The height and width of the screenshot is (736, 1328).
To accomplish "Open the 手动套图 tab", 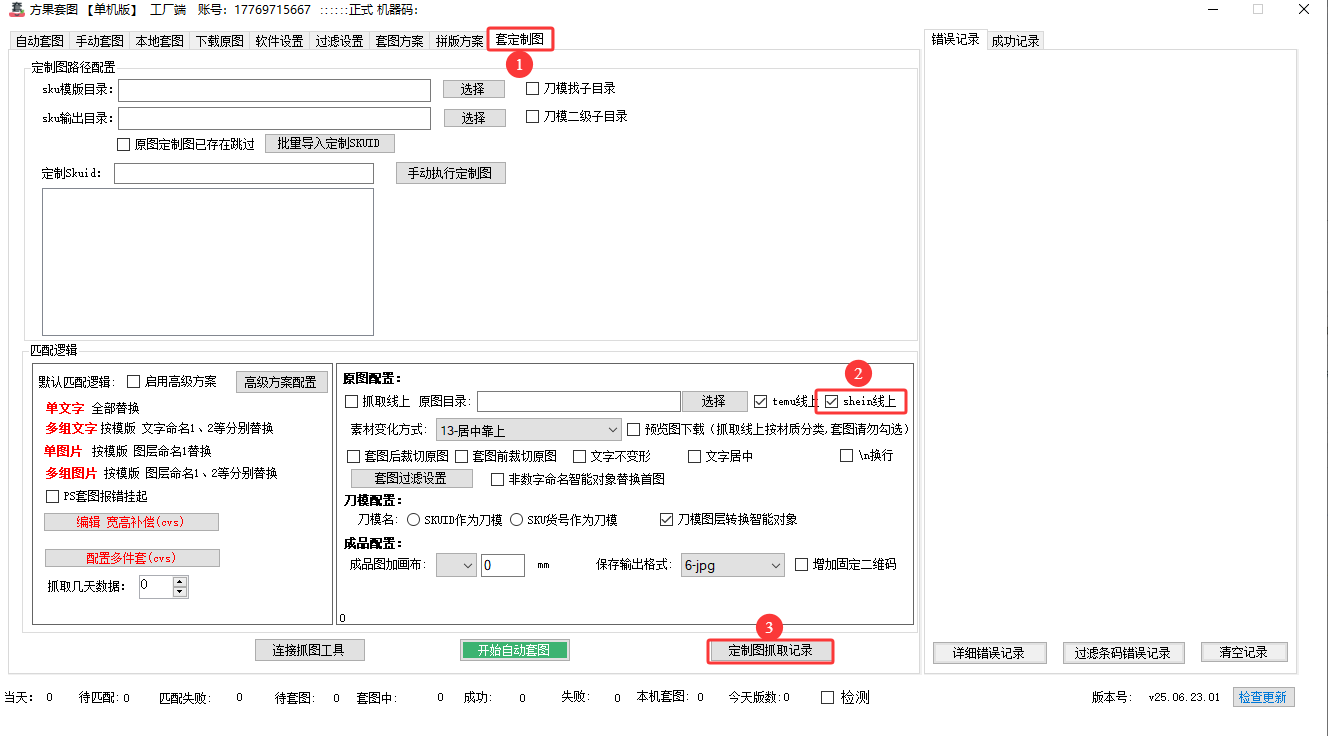I will pos(100,41).
